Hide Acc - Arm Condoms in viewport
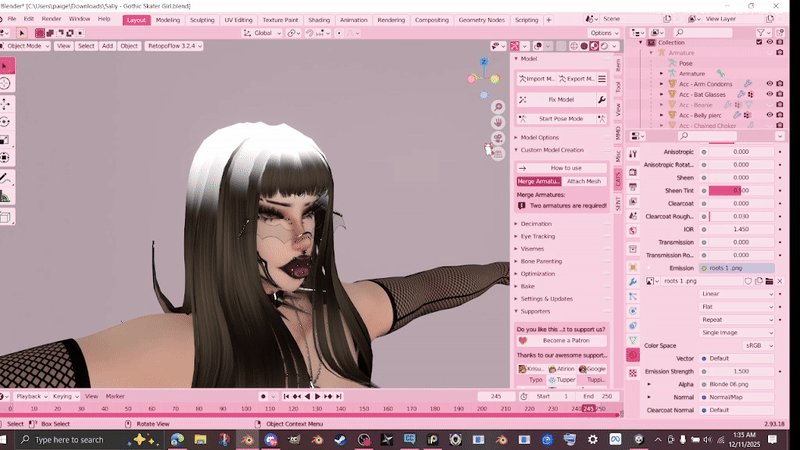This screenshot has width=800, height=450. pos(769,84)
